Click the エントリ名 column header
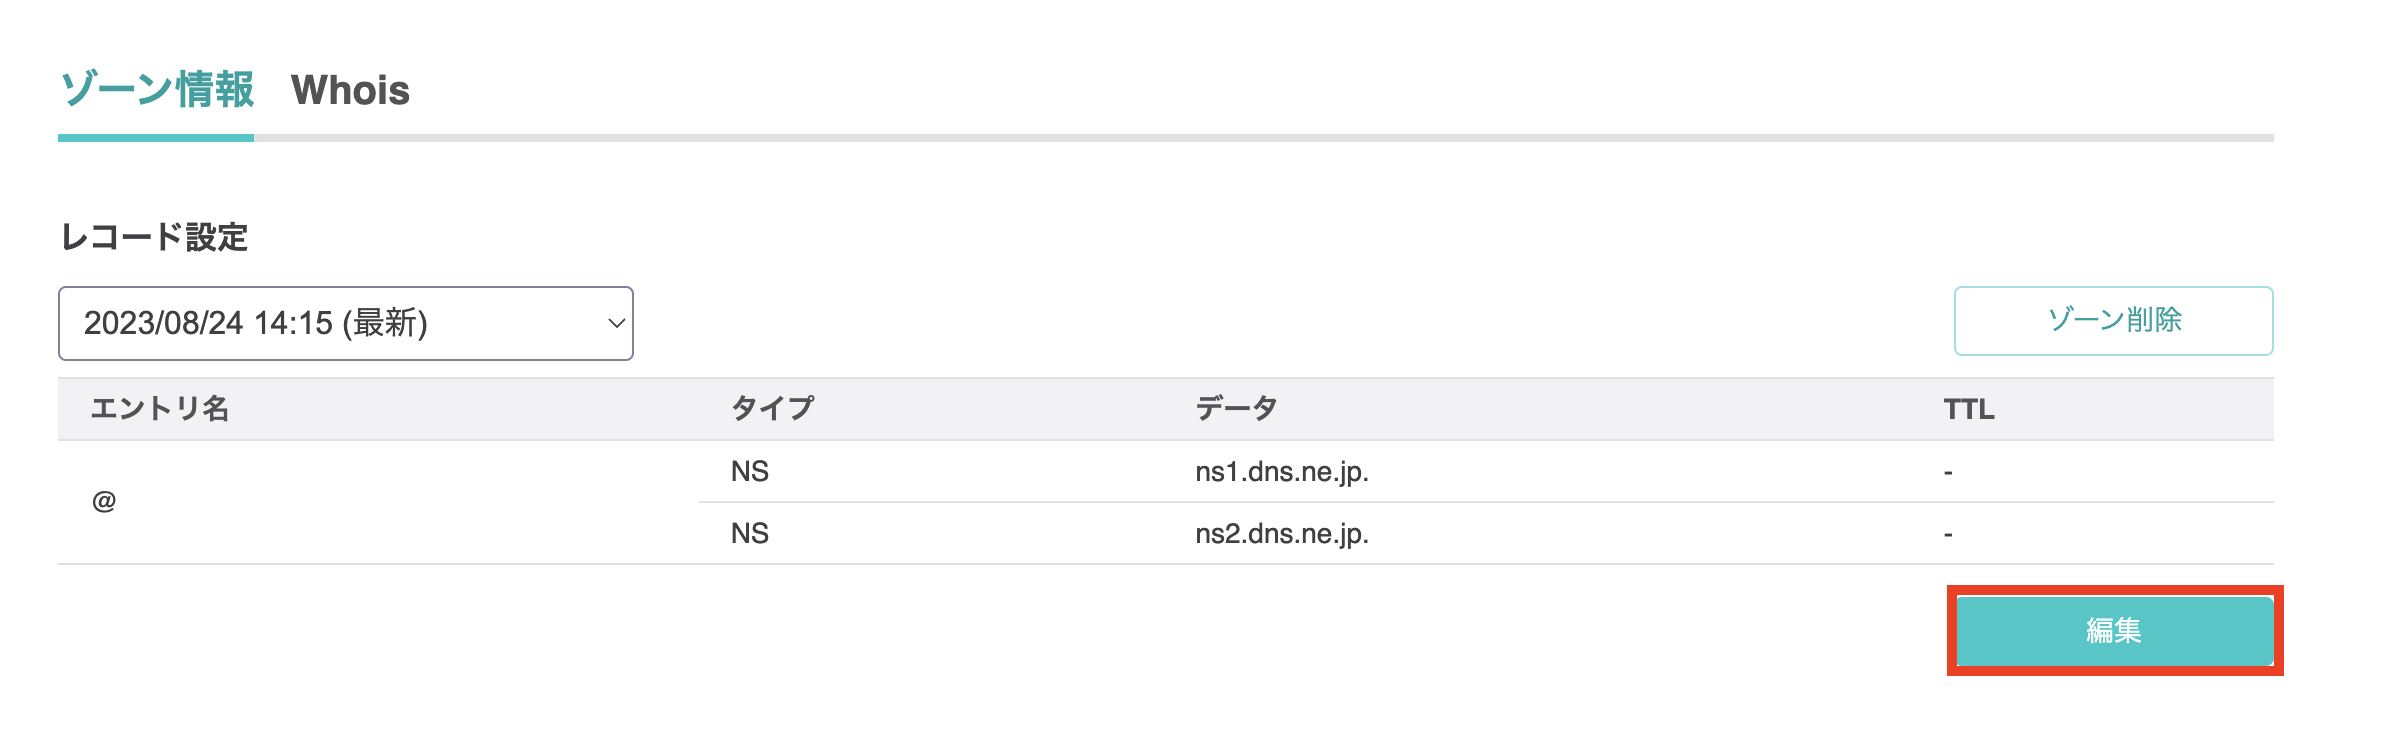This screenshot has width=2394, height=732. 160,409
